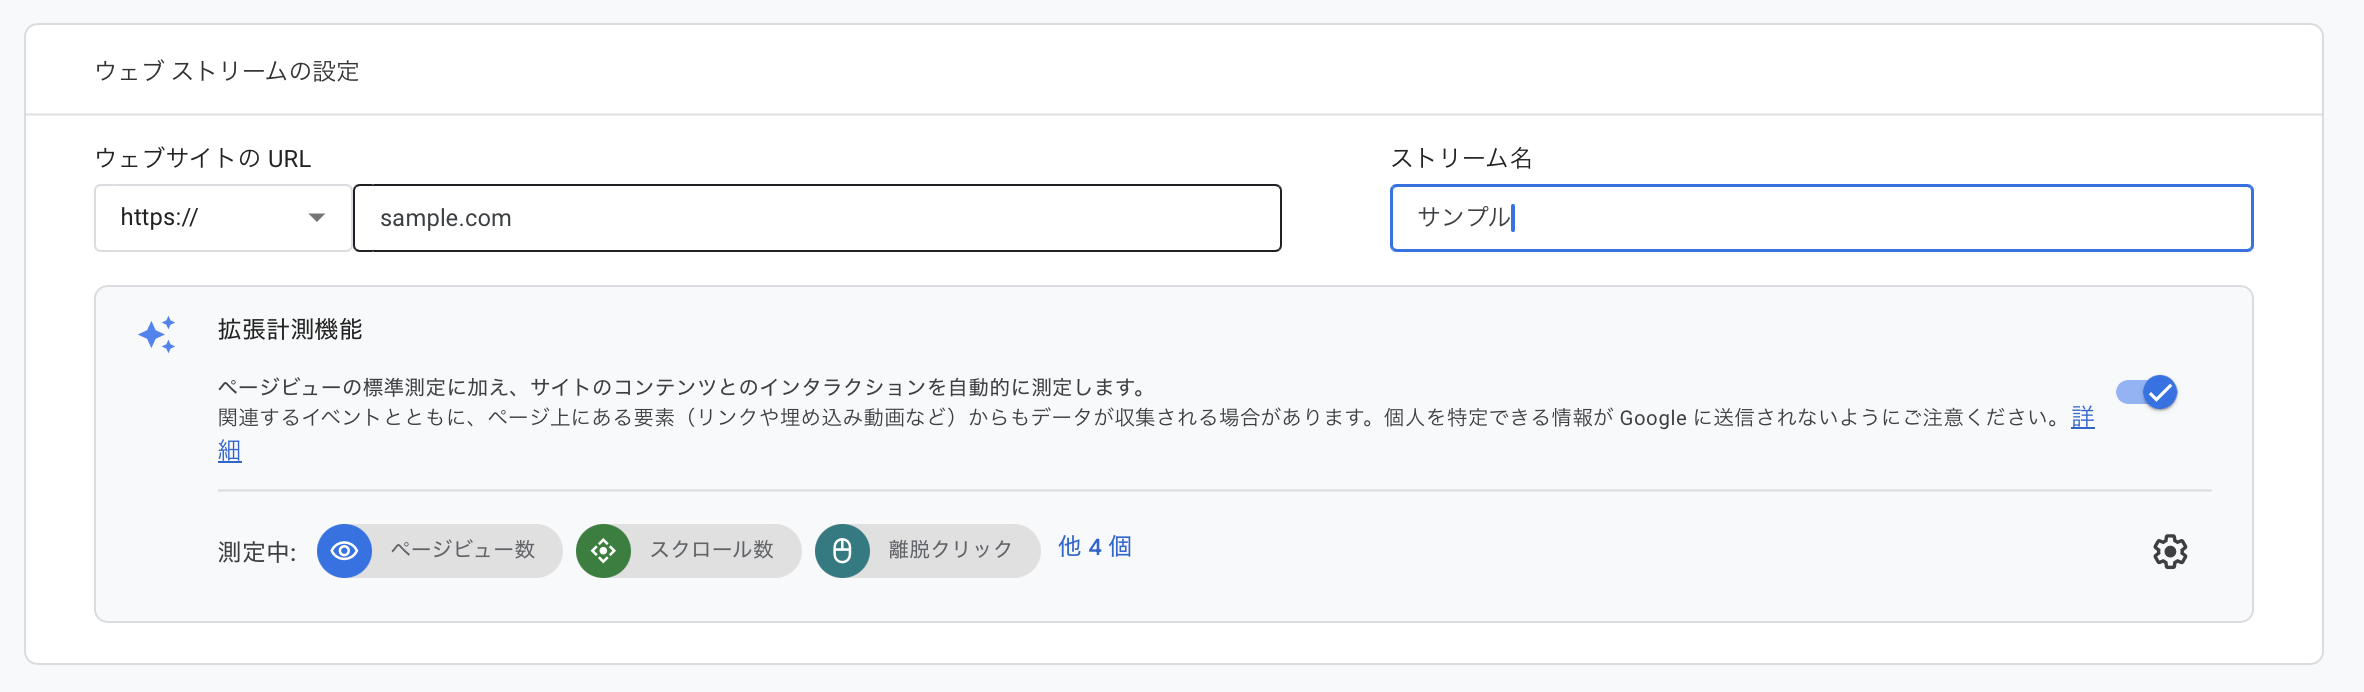The image size is (2364, 692).
Task: Click the 測定中 section label
Action: pyautogui.click(x=254, y=550)
